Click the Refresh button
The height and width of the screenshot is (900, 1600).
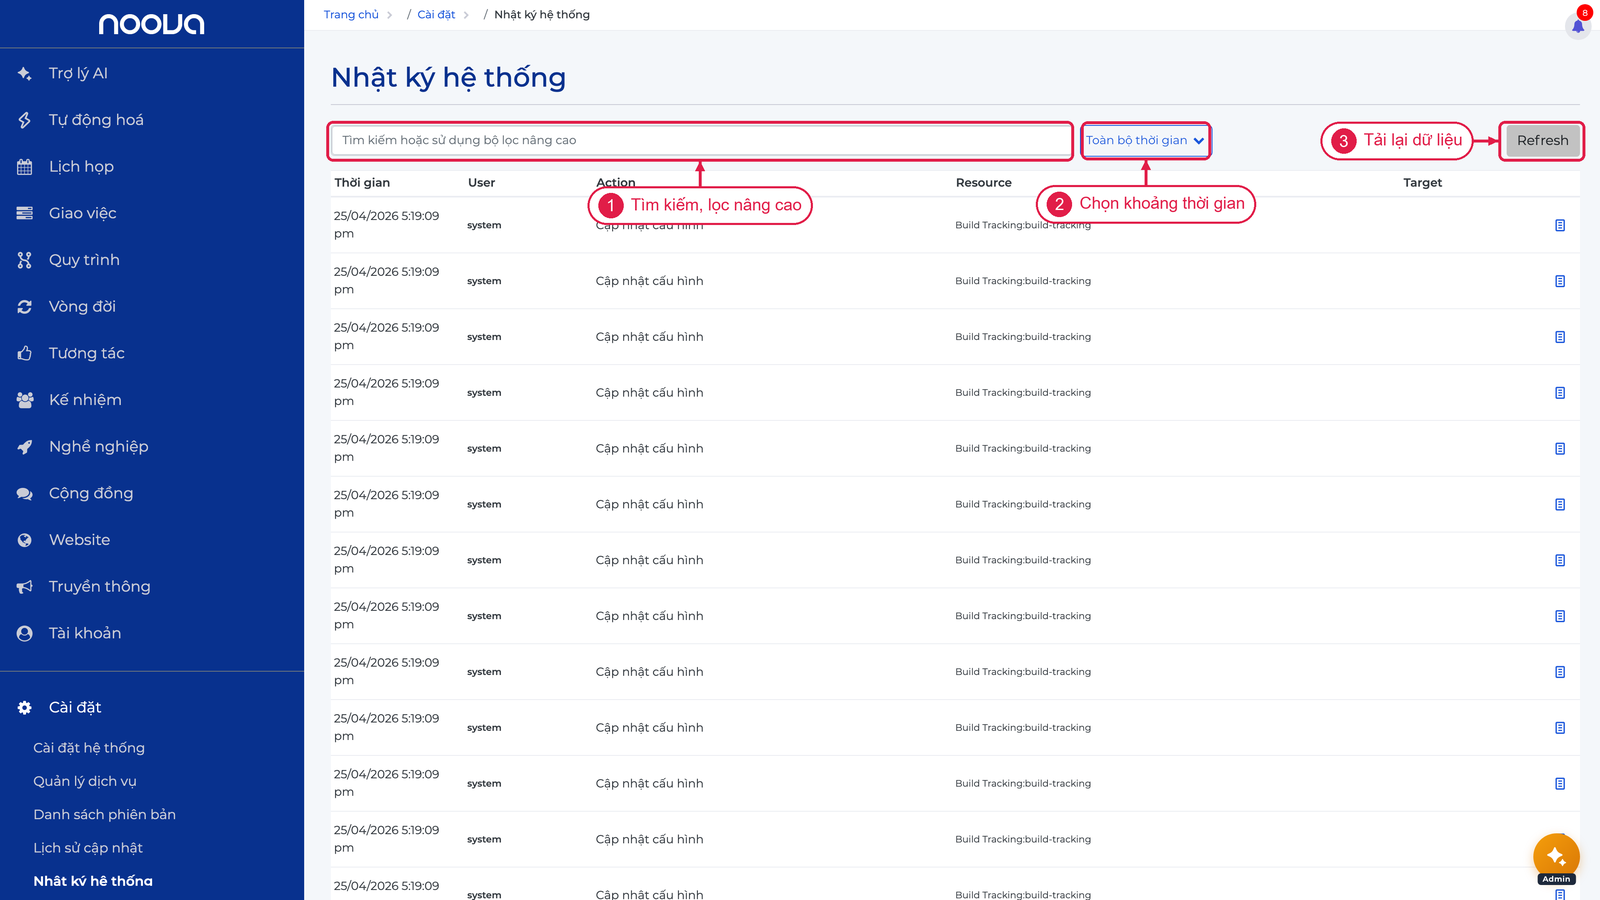(x=1542, y=140)
